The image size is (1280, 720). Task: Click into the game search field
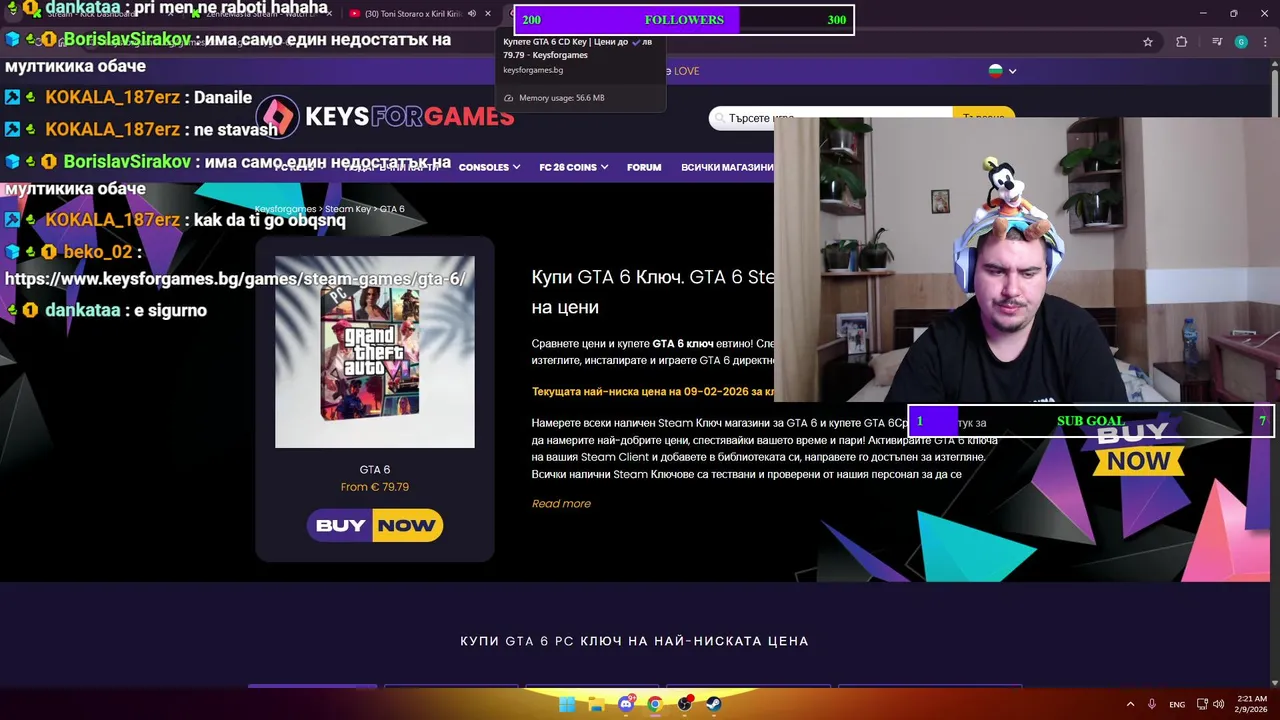(830, 118)
